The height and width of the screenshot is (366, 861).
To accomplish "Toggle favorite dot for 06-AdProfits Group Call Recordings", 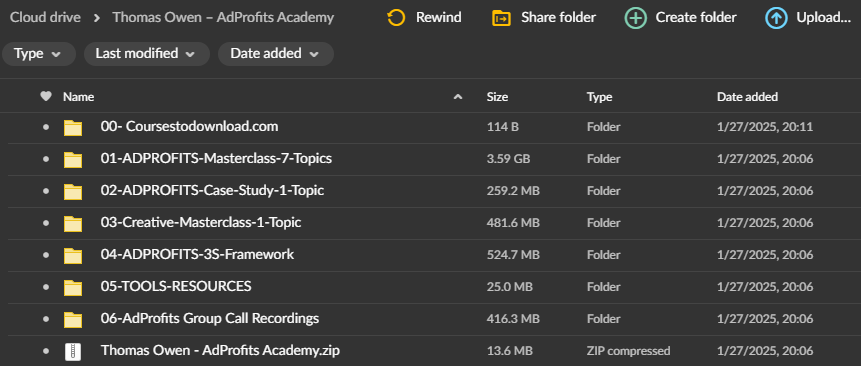I will (46, 319).
